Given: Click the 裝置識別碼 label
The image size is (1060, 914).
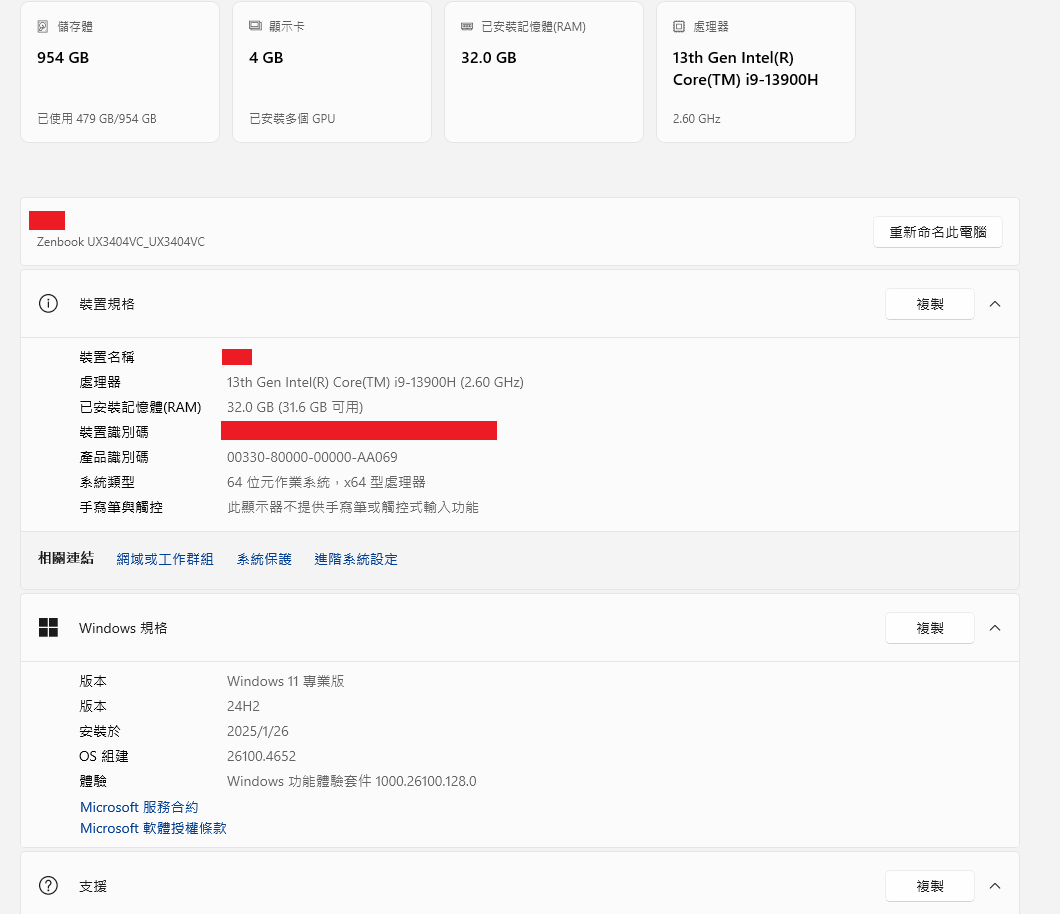Looking at the screenshot, I should coord(114,432).
